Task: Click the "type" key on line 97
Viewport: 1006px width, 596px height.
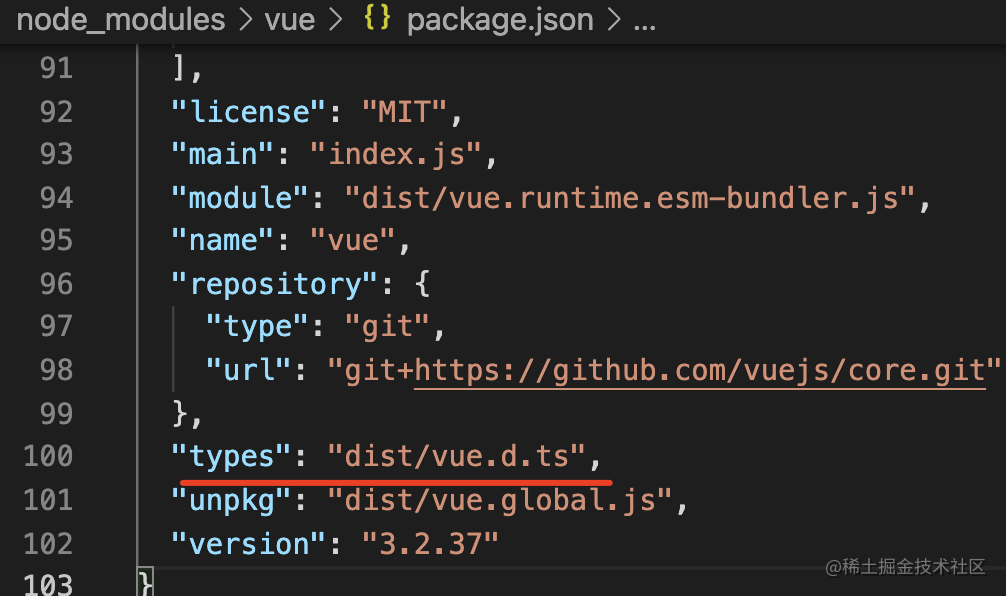Action: coord(257,327)
